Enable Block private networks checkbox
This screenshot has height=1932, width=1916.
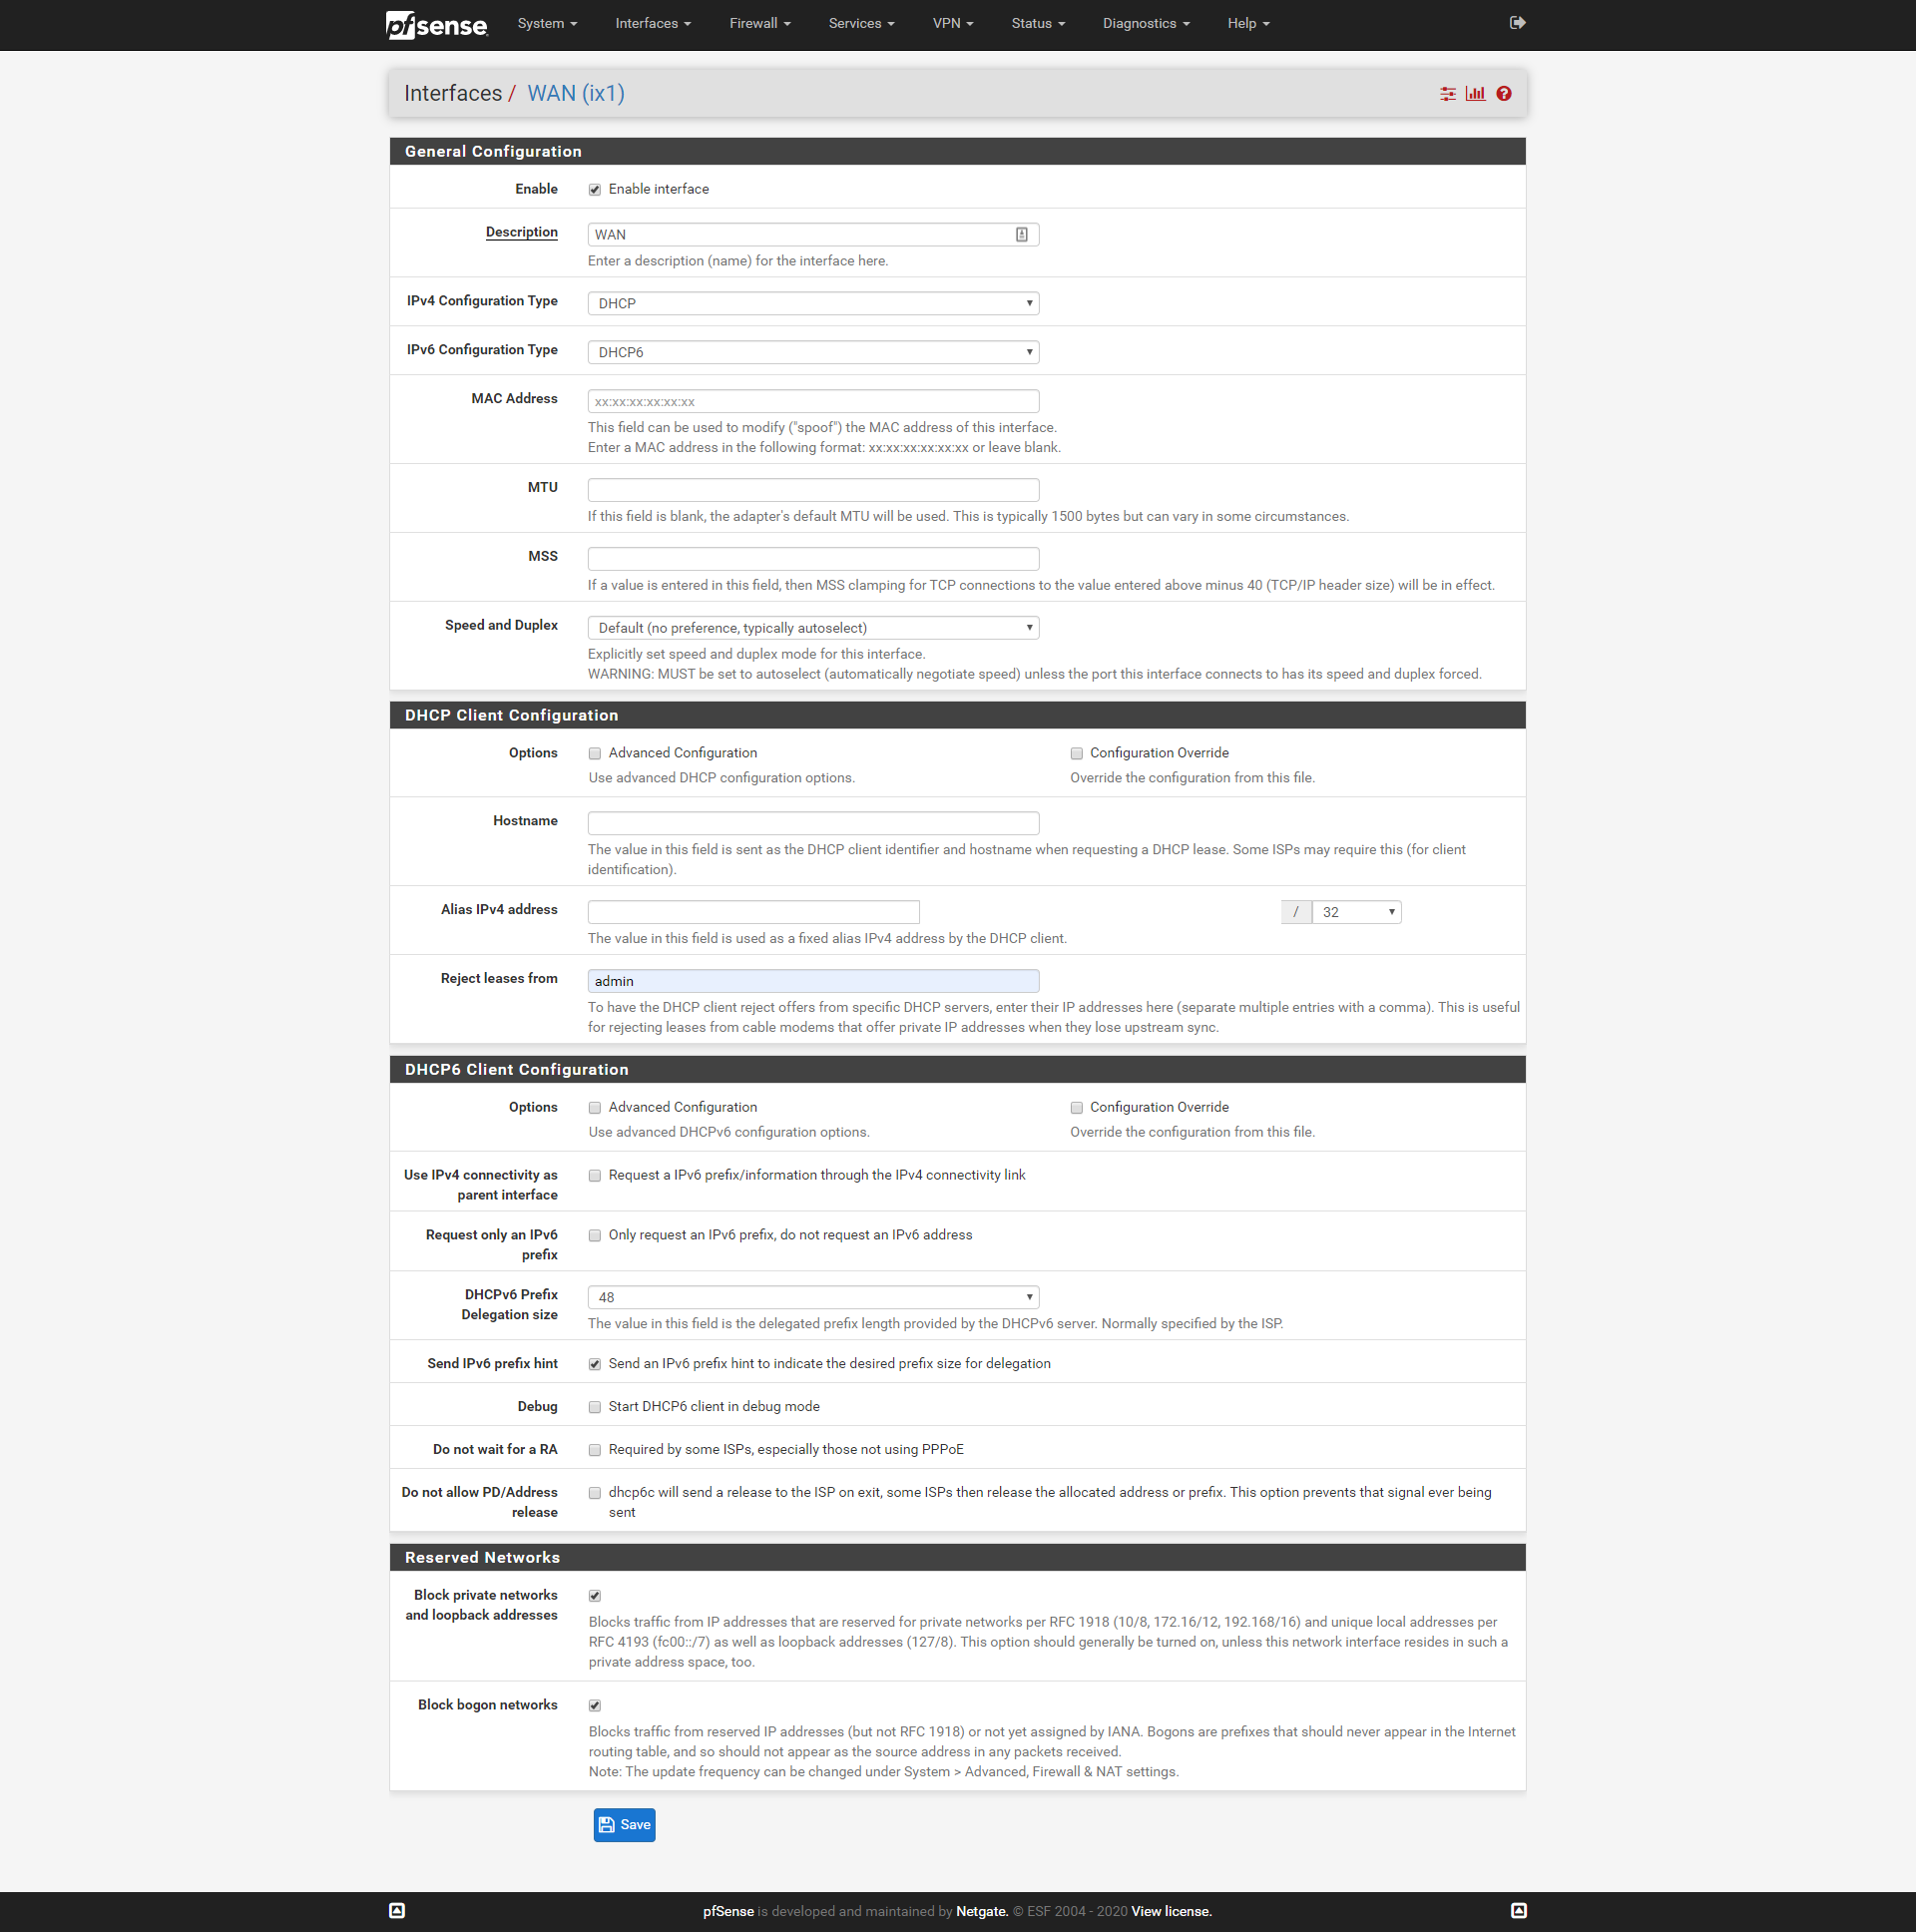(x=595, y=1595)
